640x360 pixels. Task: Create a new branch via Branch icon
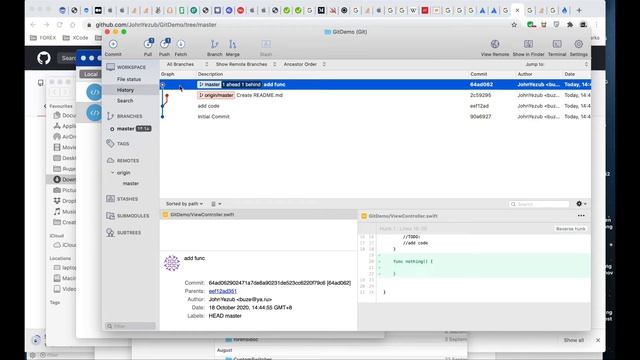[214, 44]
